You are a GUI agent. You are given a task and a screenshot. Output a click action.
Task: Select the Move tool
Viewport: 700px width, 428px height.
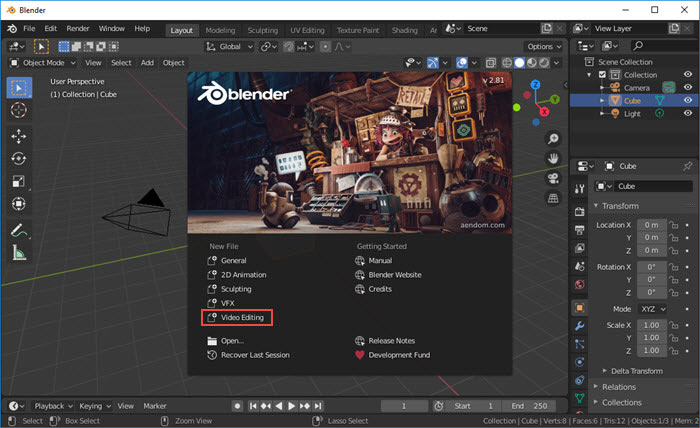coord(19,136)
